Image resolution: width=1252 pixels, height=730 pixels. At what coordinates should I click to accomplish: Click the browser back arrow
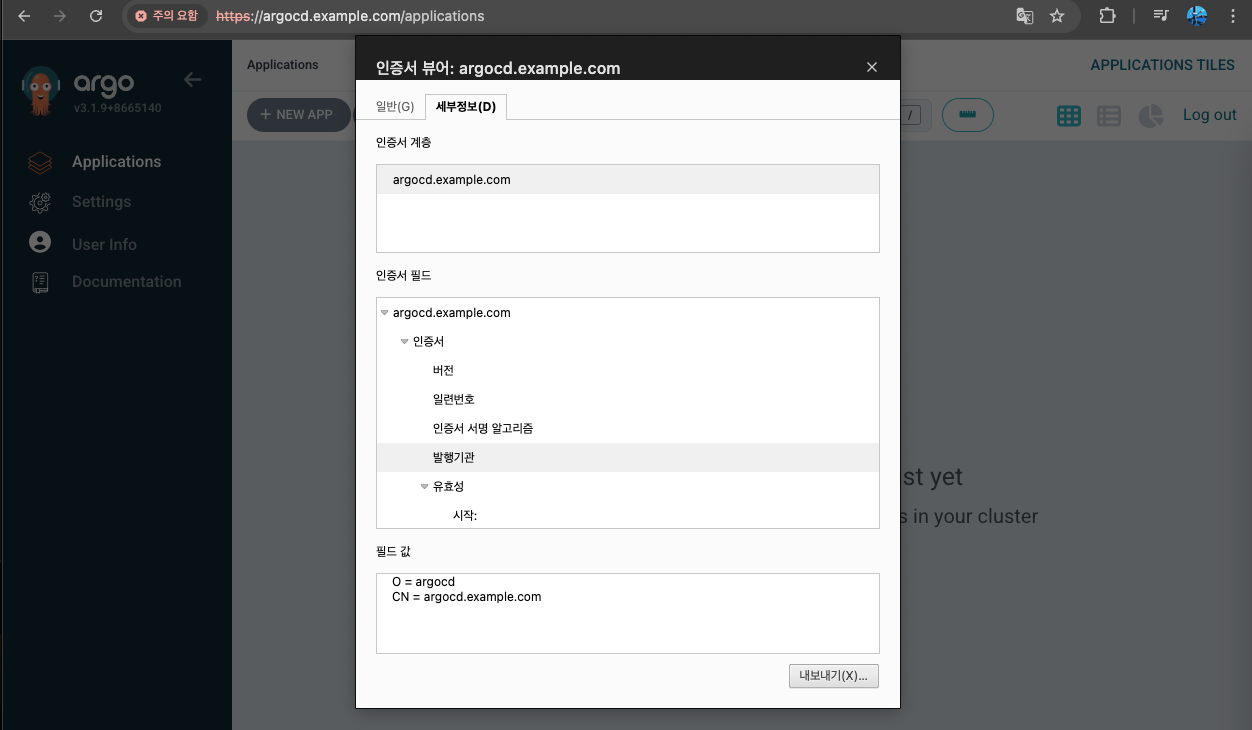click(x=24, y=16)
